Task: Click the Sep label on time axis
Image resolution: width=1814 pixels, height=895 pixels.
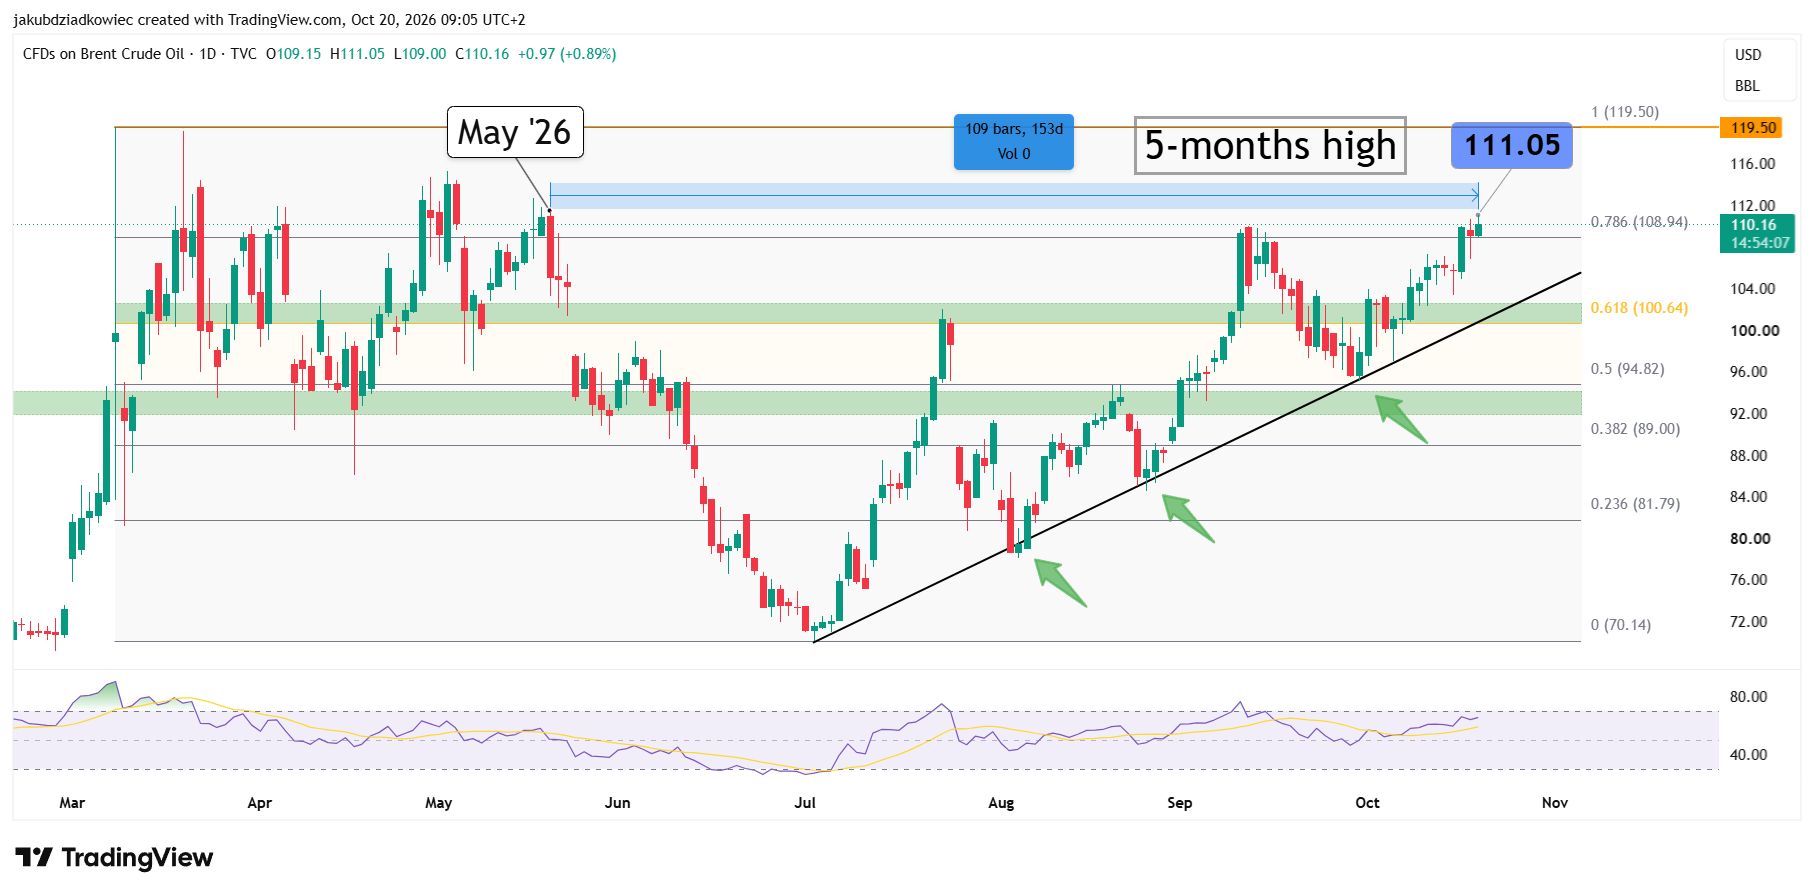Action: pyautogui.click(x=1180, y=803)
